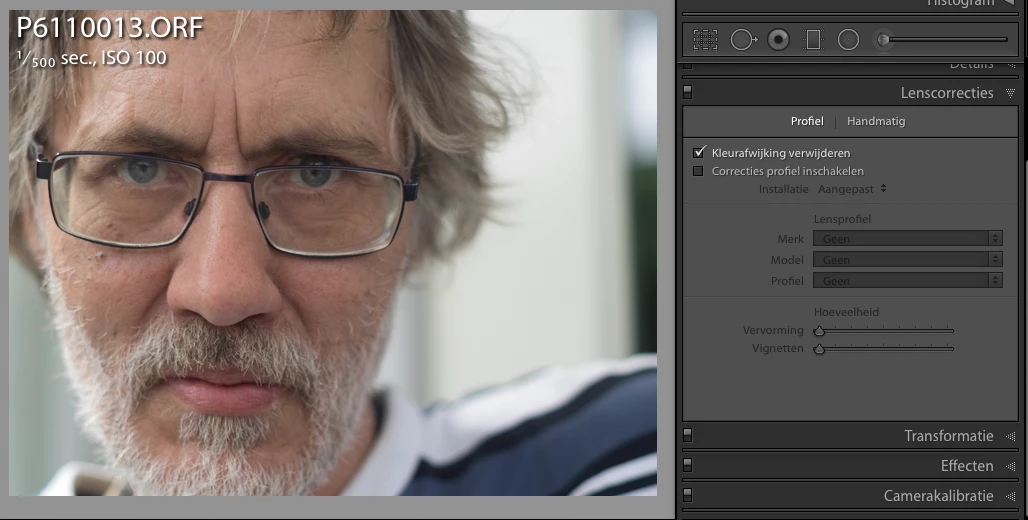Screen dimensions: 1028x520
Task: Expand the Transformatie panel triangle
Action: pos(1010,436)
